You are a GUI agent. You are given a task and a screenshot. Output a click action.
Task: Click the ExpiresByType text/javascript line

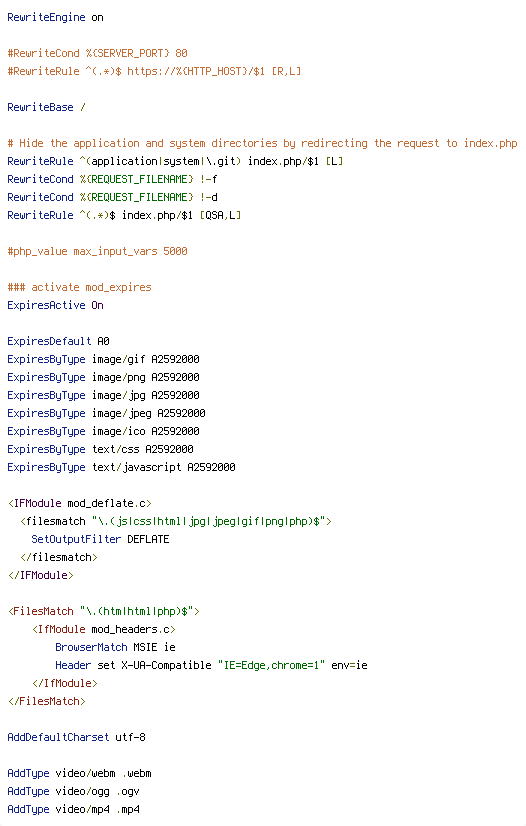(121, 467)
